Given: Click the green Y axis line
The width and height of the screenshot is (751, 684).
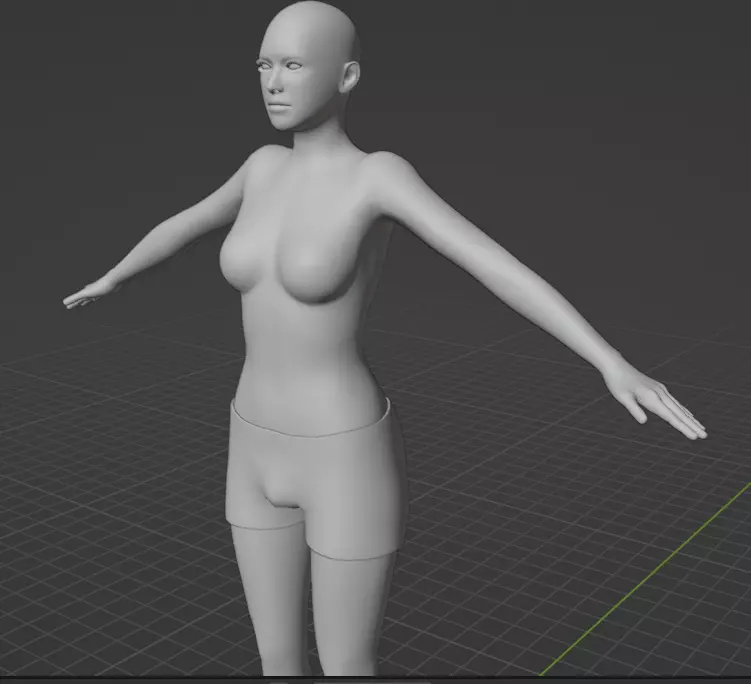Looking at the screenshot, I should (x=646, y=579).
